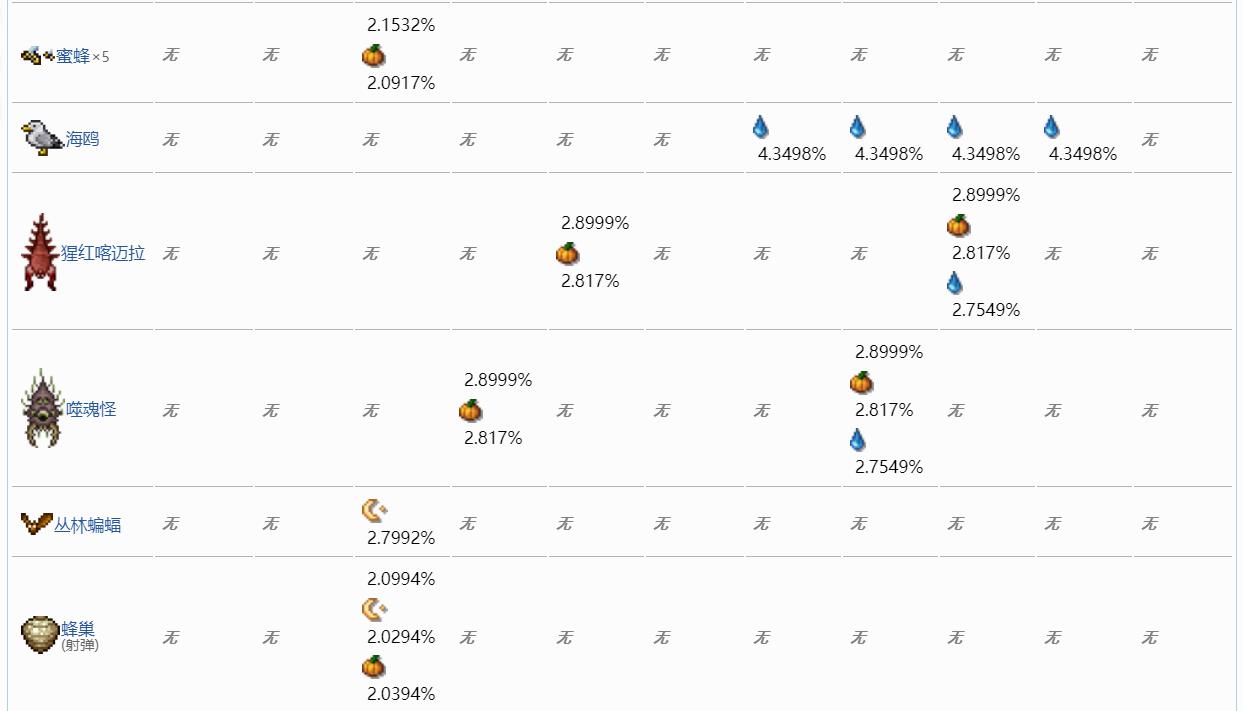Click the crescent moon icon in 蜂巢 row
The image size is (1243, 711).
(x=374, y=608)
